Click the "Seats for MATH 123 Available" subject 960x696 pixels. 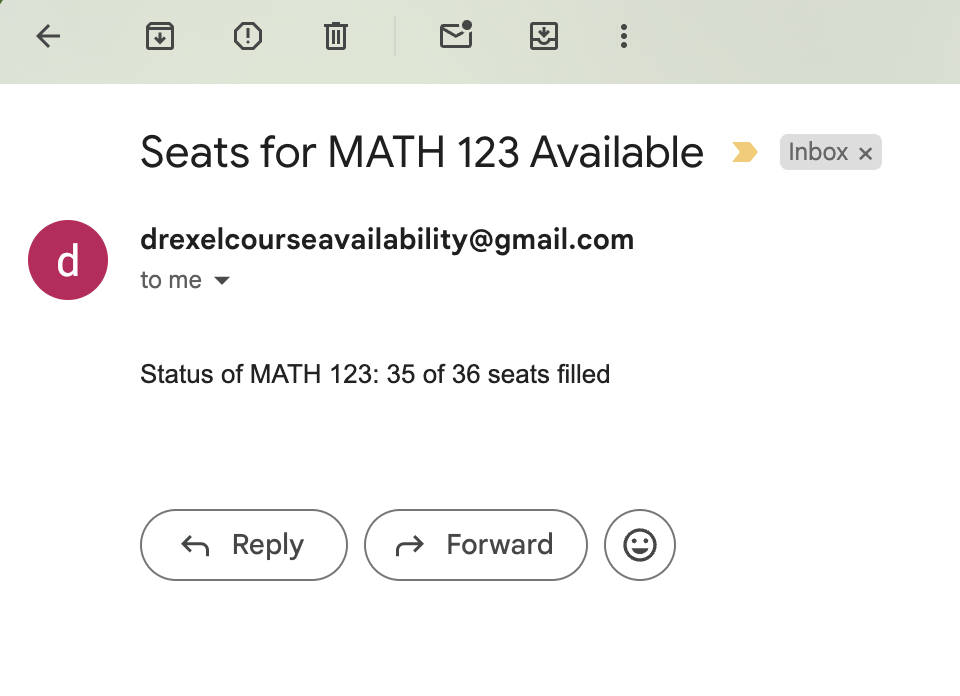tap(422, 153)
